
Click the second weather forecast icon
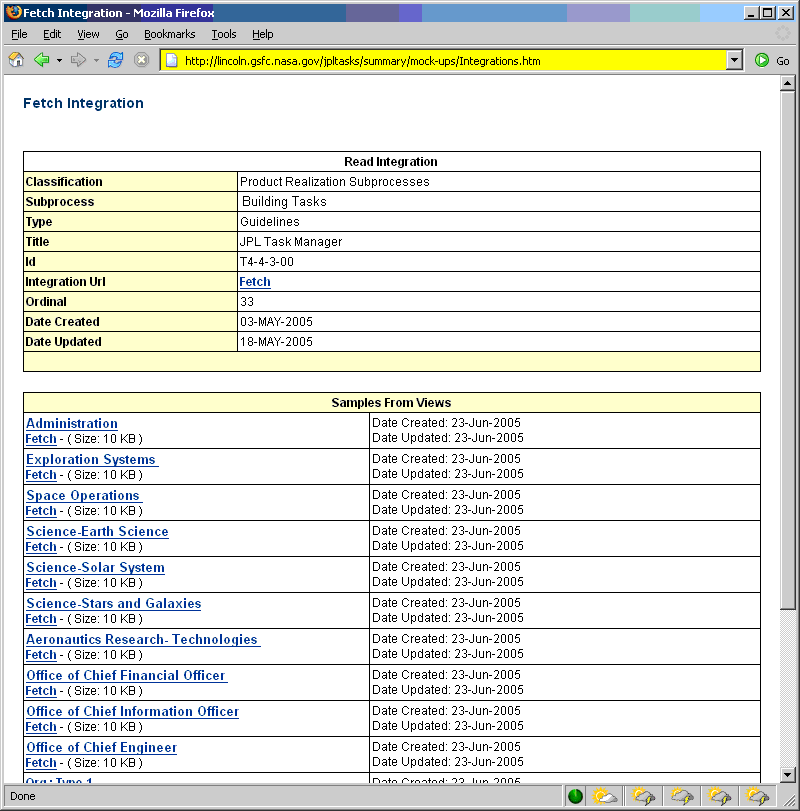(x=643, y=796)
